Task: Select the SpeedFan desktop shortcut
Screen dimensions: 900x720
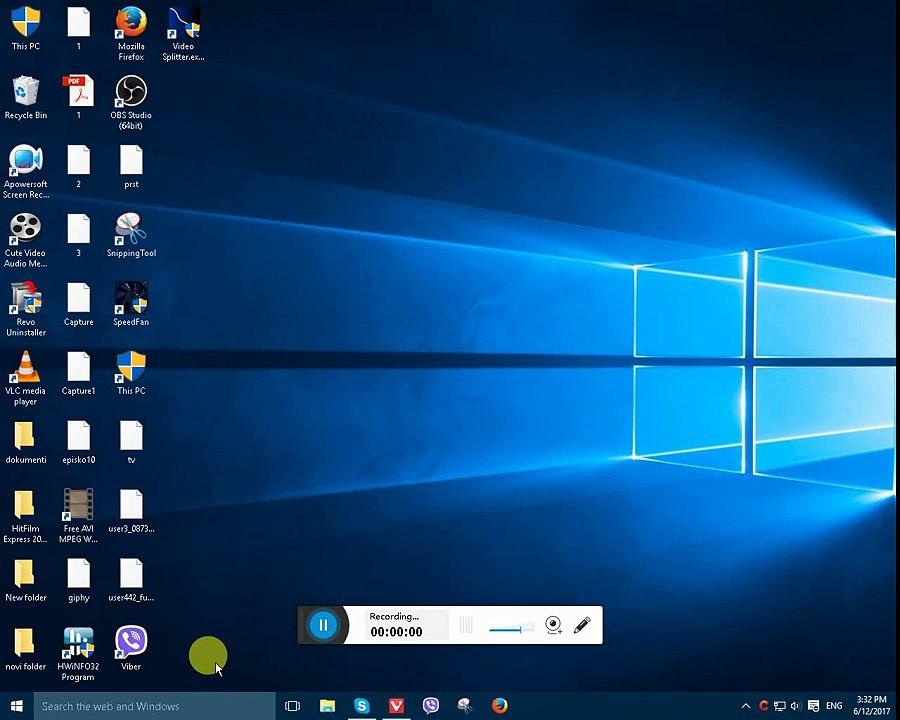Action: (131, 304)
